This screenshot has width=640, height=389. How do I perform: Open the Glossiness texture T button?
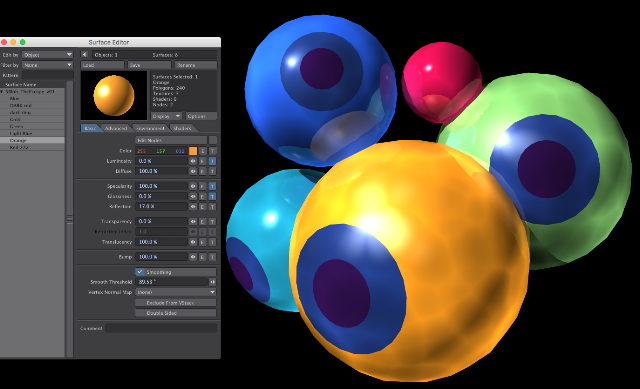point(213,196)
